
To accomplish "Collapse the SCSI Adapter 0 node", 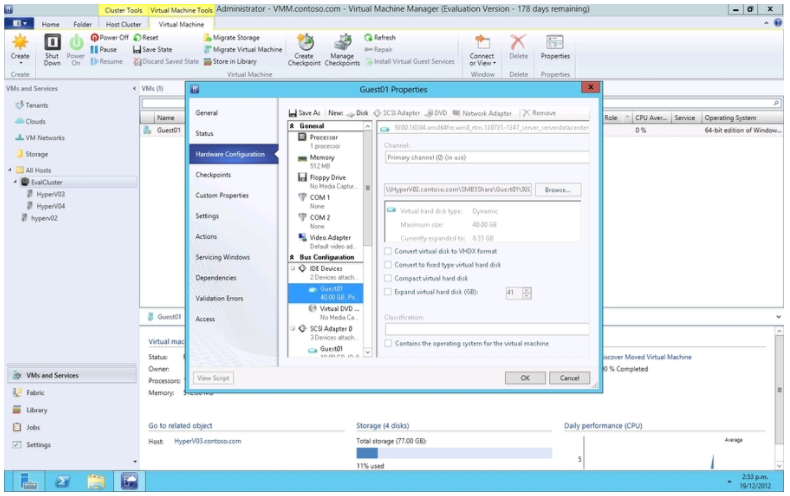I will pyautogui.click(x=293, y=328).
